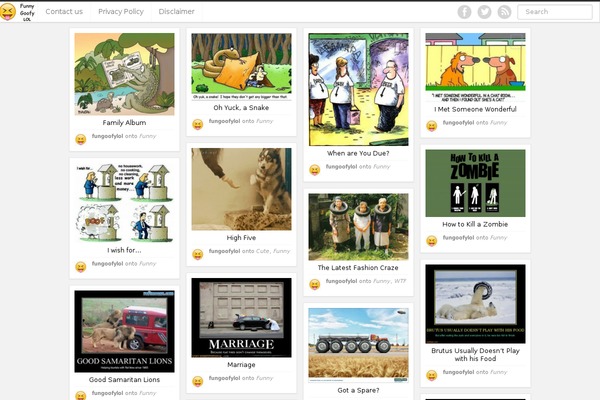Click avatar under High Five post
This screenshot has height=400, width=600.
(x=197, y=255)
